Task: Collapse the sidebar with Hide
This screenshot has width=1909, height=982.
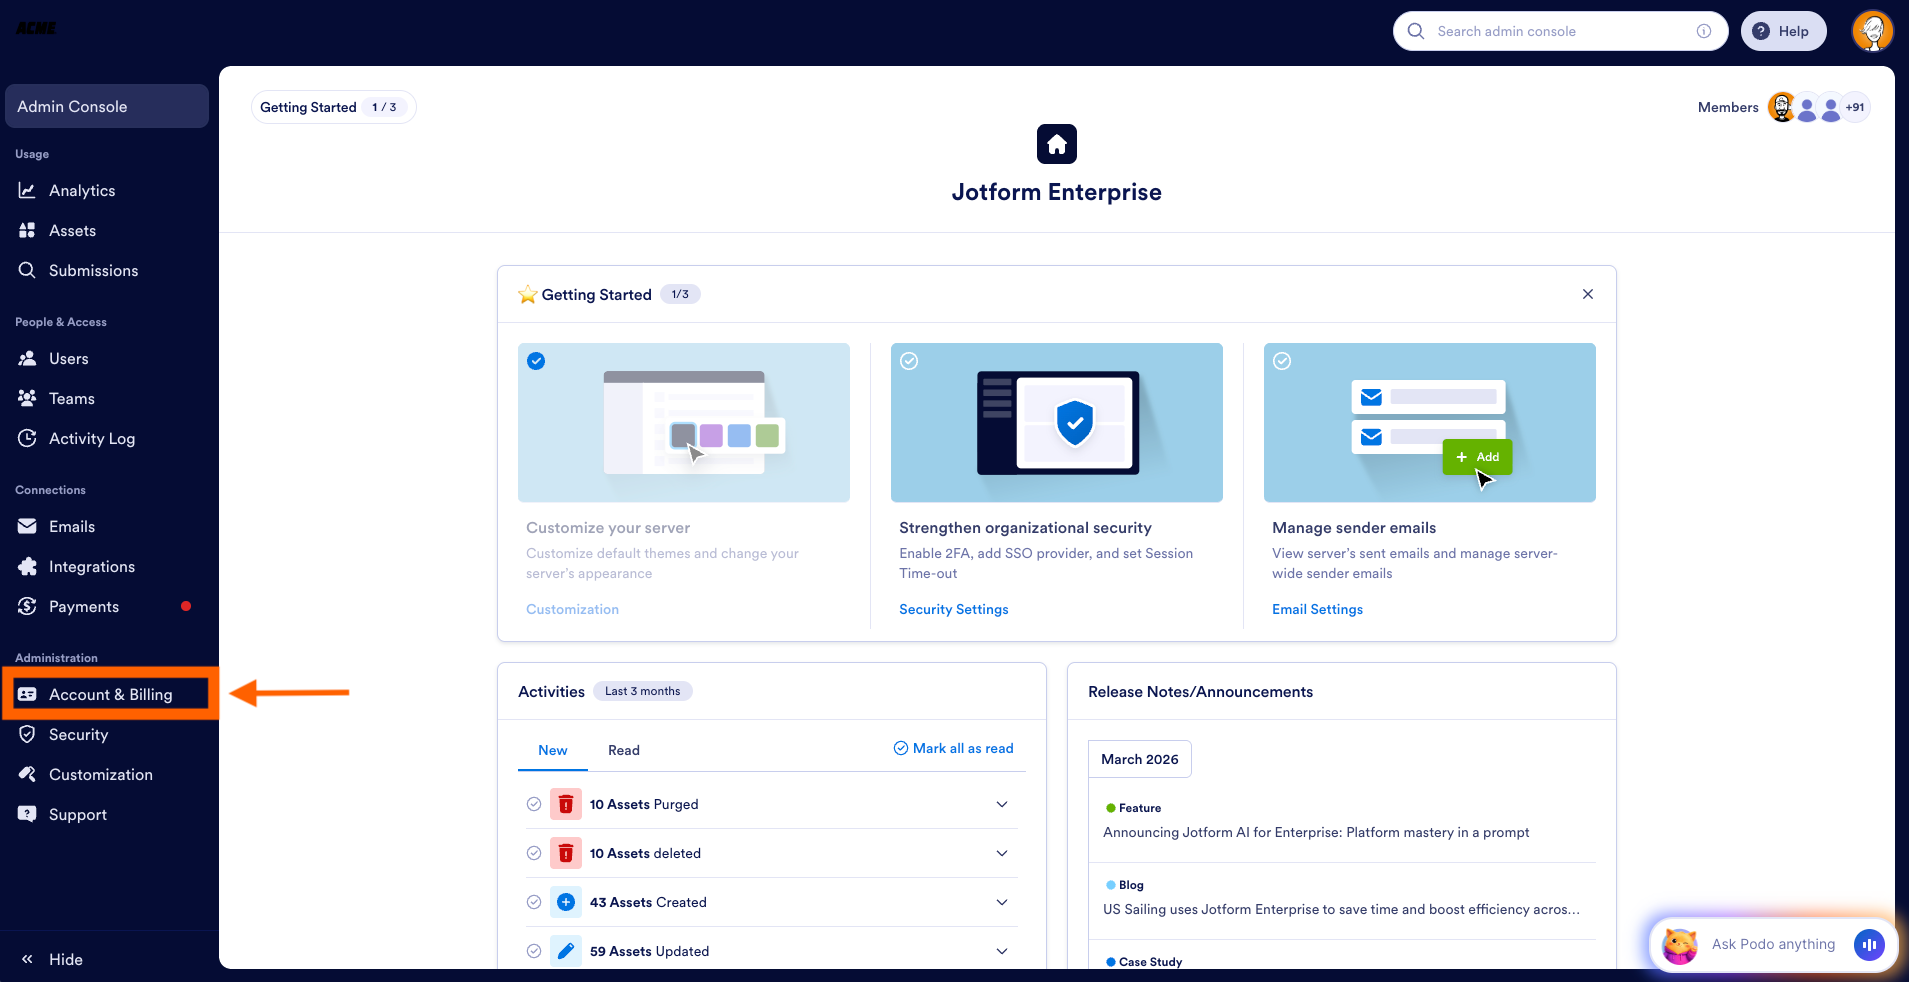Action: click(52, 959)
